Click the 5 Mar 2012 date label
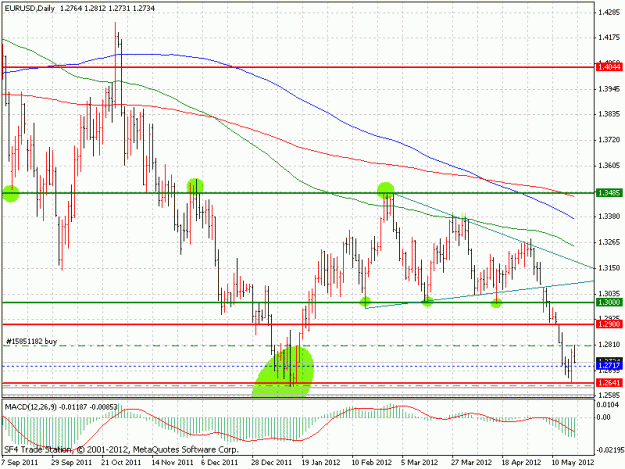The image size is (625, 469). click(x=420, y=463)
